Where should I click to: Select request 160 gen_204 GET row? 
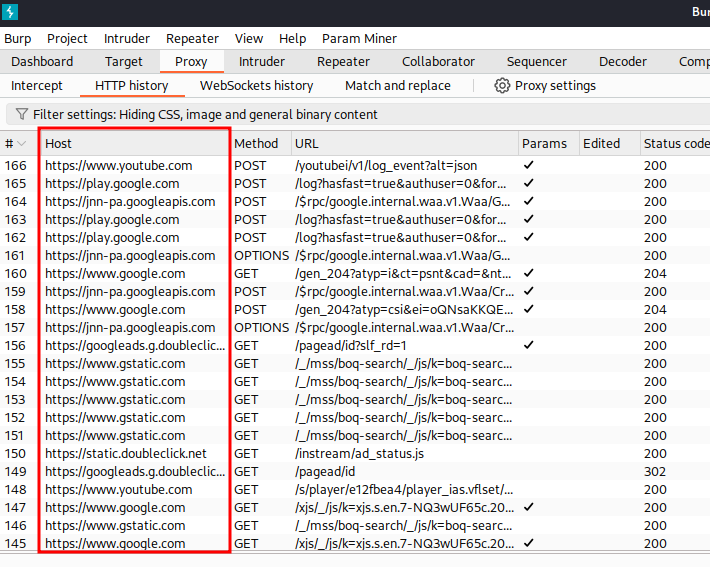[355, 274]
